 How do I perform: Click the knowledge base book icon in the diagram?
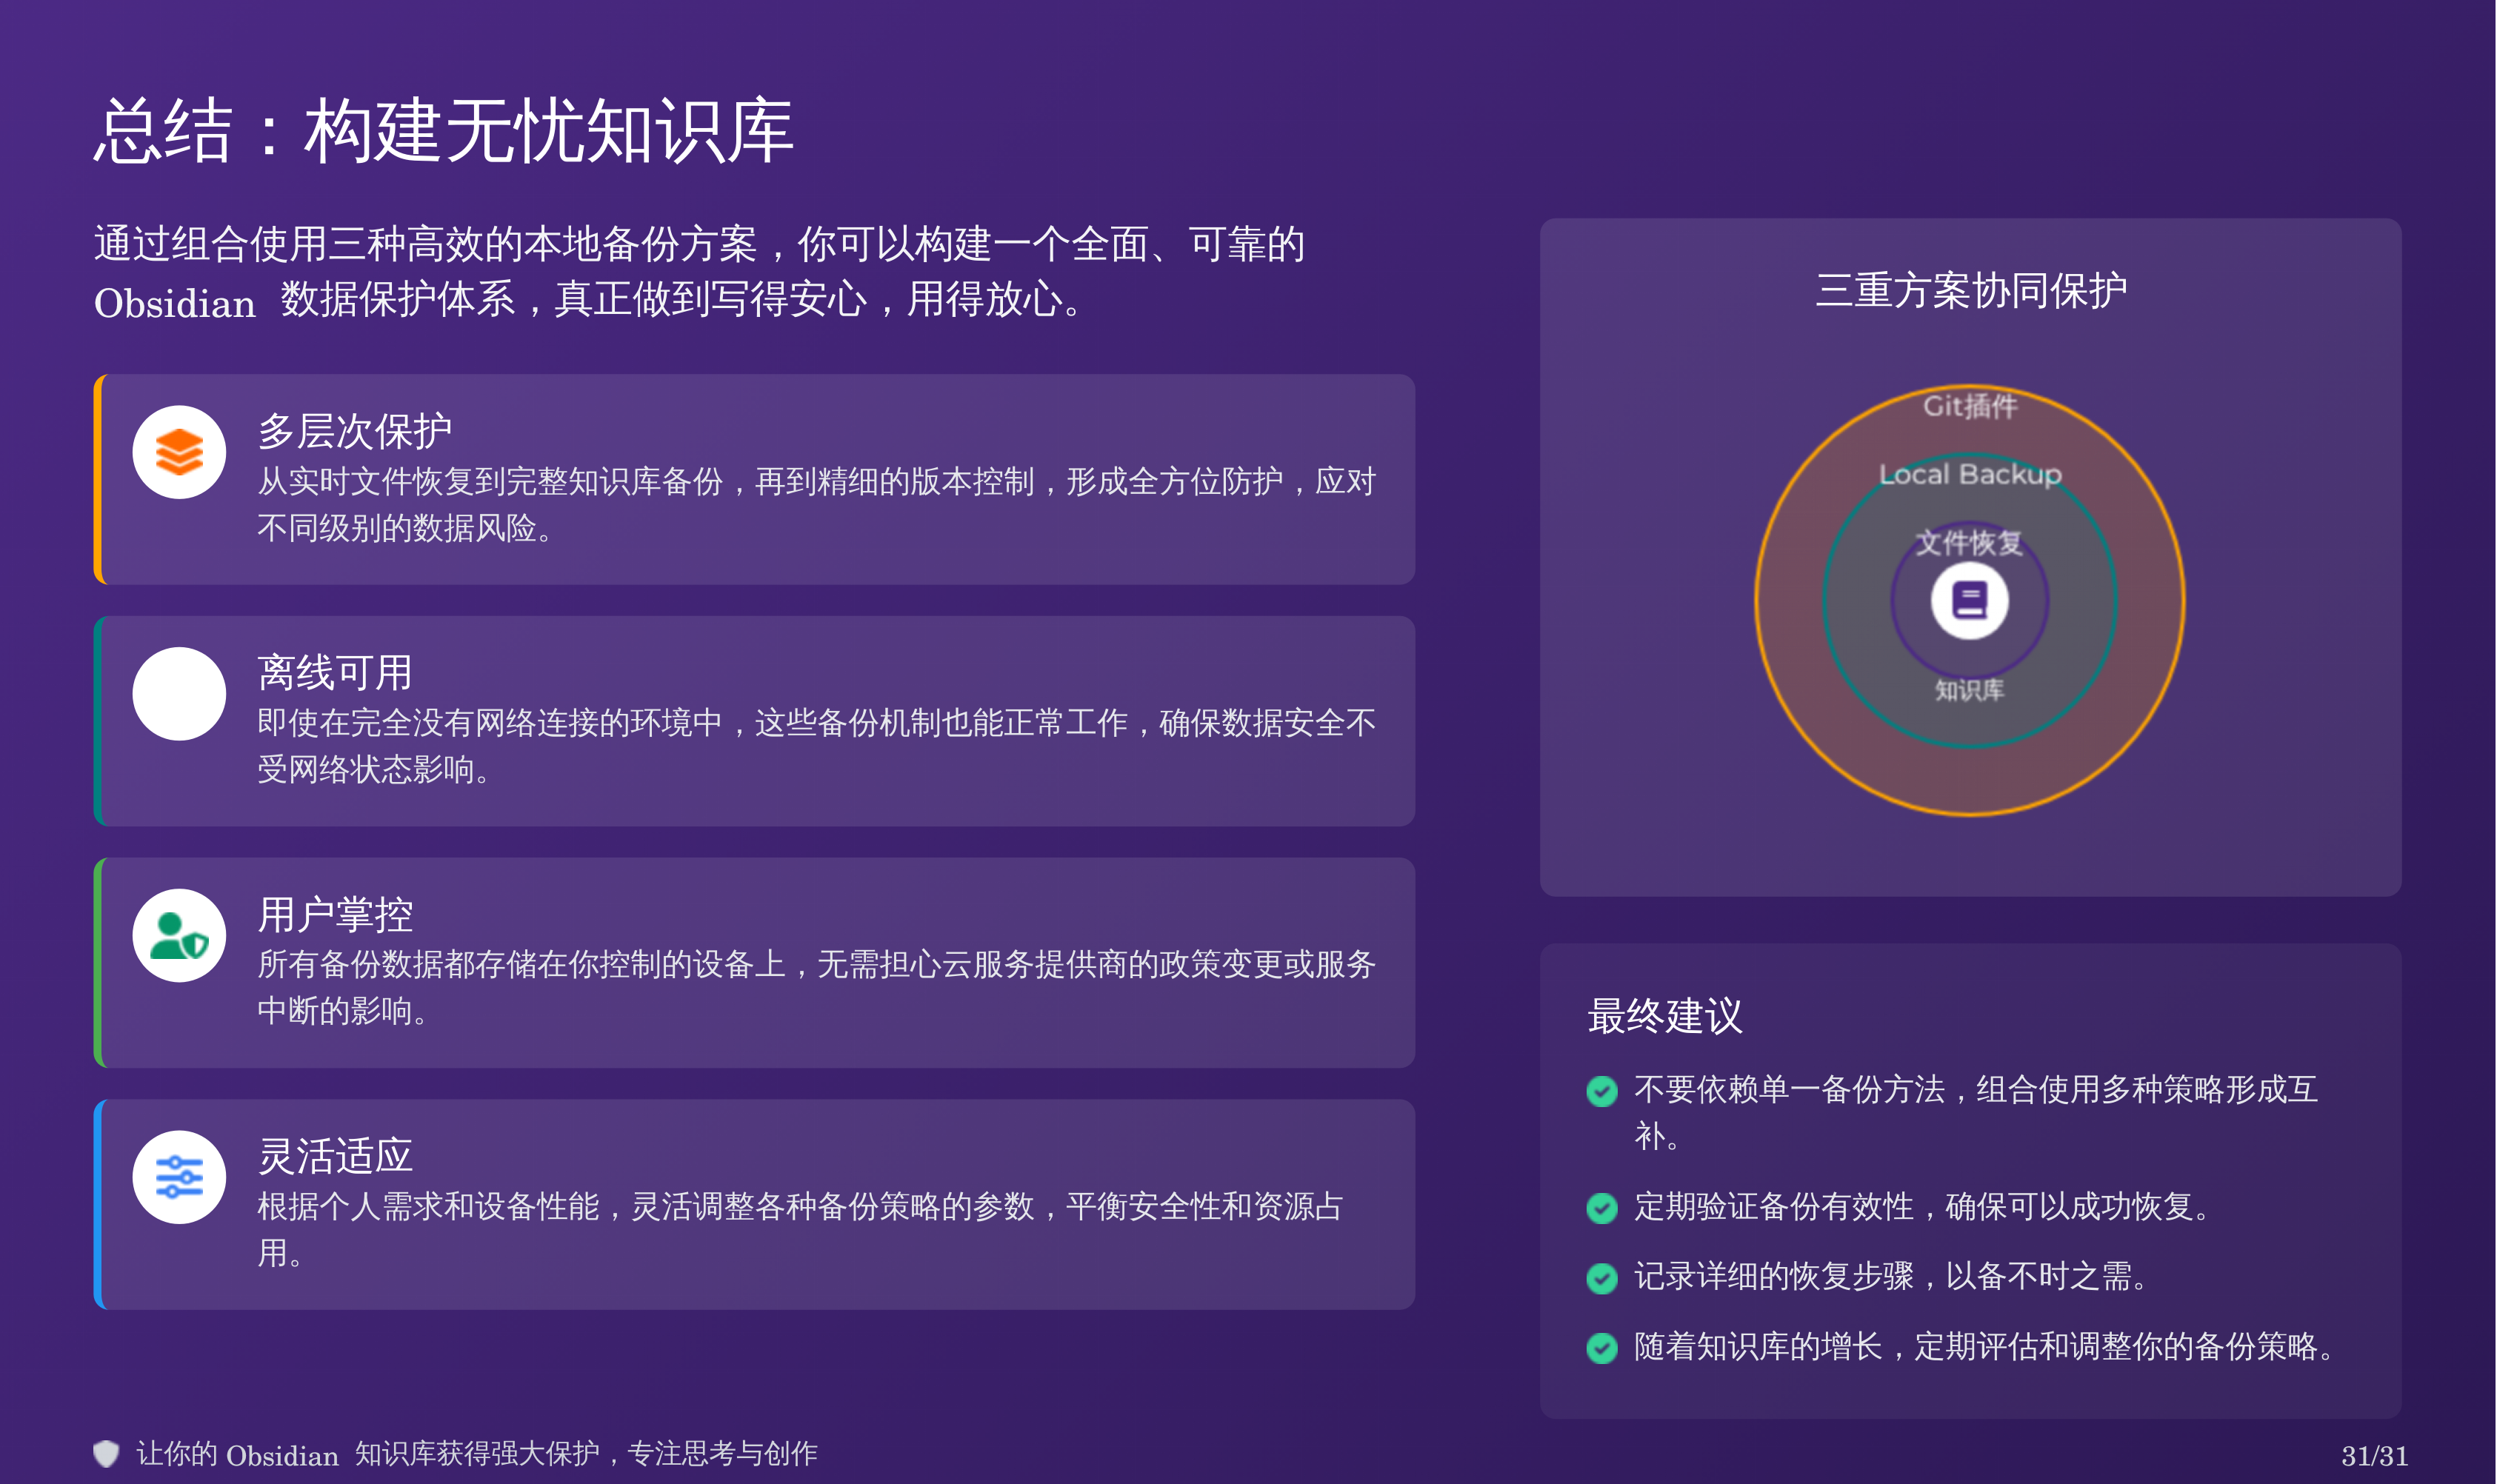[x=1969, y=601]
